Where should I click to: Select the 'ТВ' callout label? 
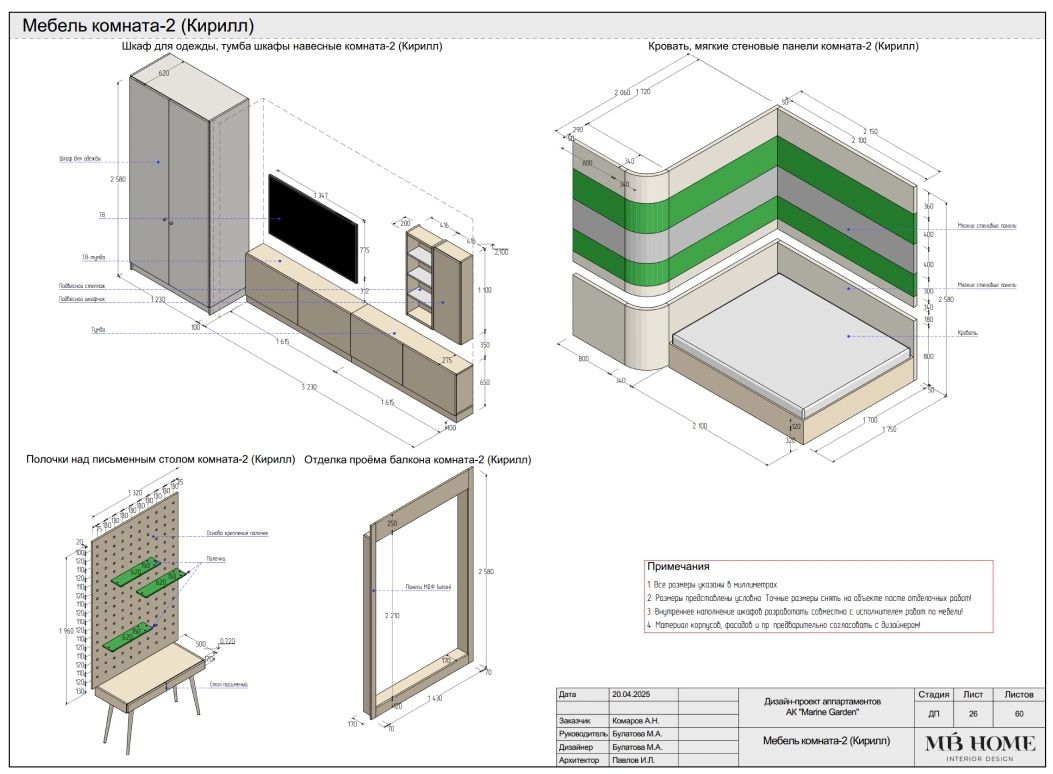coord(102,215)
